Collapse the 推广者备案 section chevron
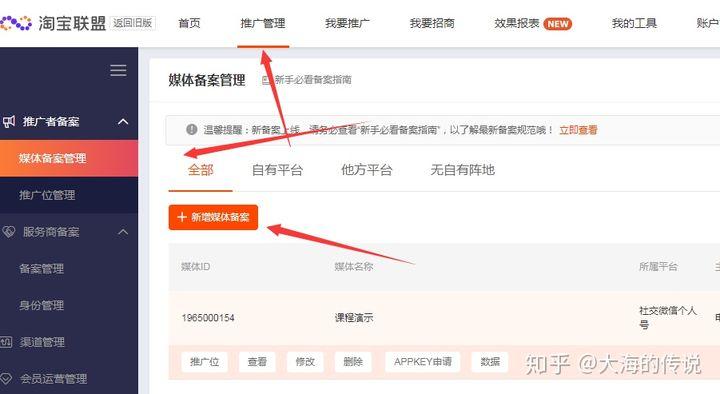Viewport: 720px width, 394px height. 123,122
